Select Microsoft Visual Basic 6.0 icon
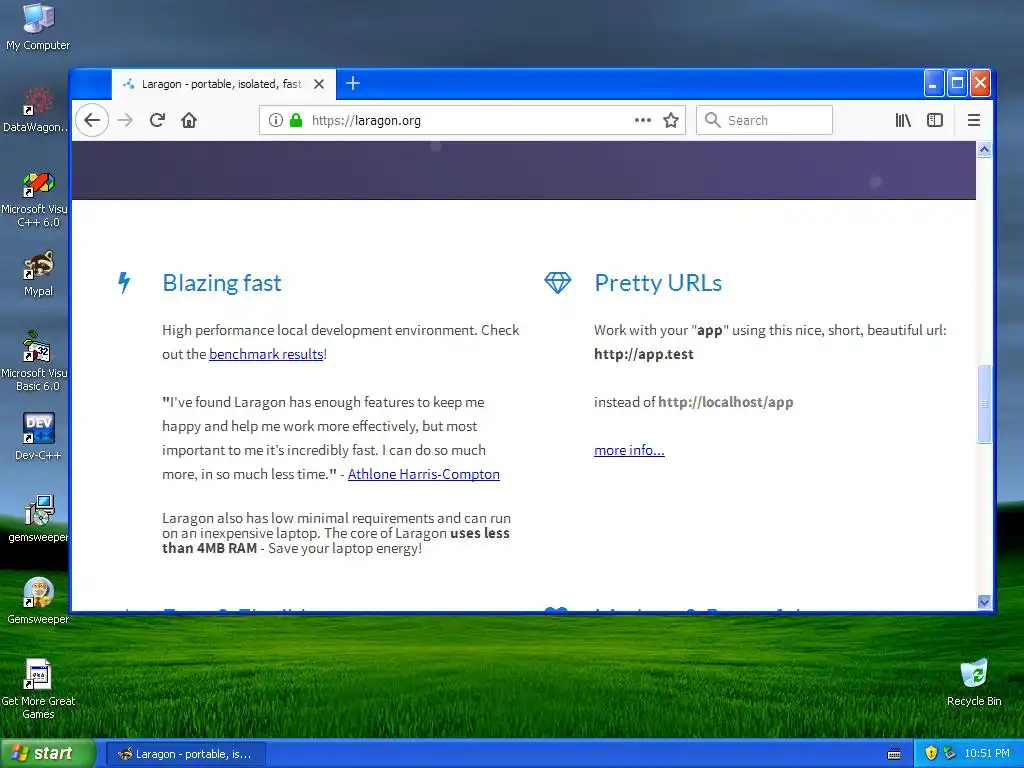The width and height of the screenshot is (1024, 768). coord(36,361)
